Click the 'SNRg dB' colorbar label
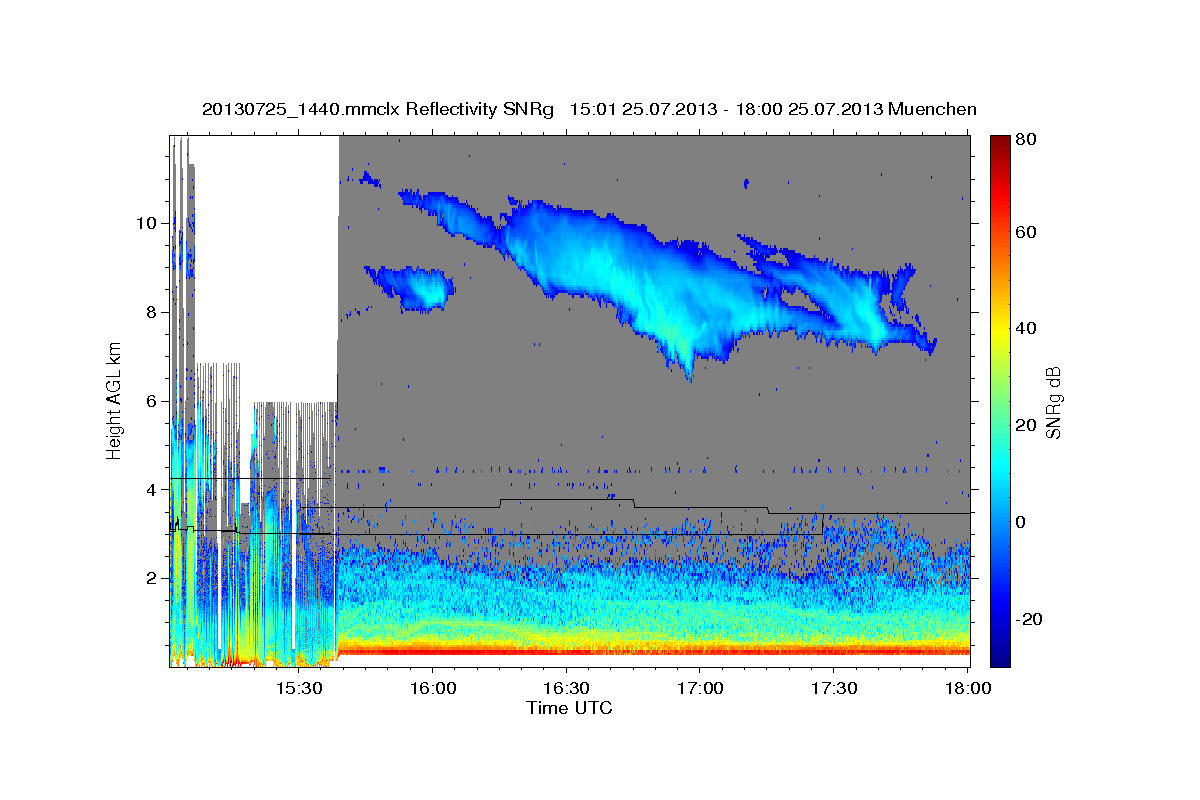Image resolution: width=1200 pixels, height=800 pixels. coord(1053,402)
